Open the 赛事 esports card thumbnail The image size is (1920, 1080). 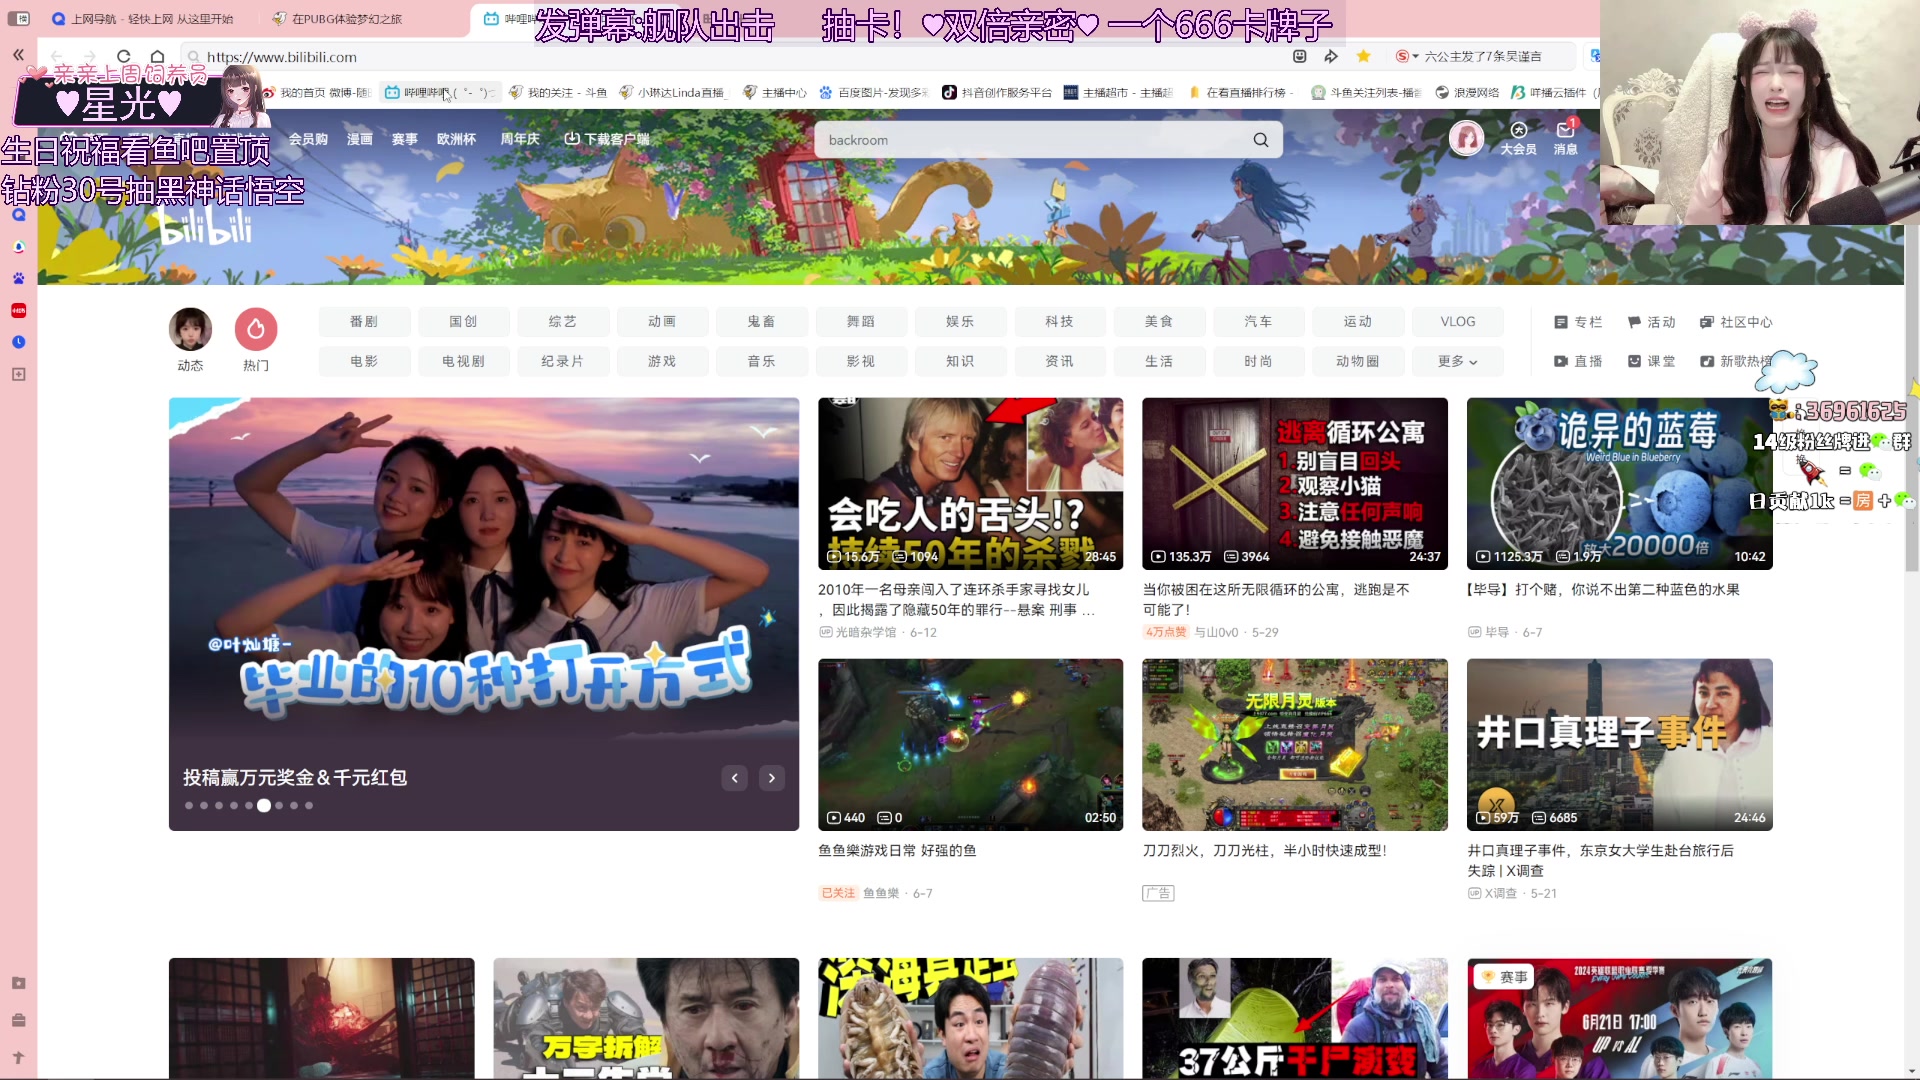tap(1619, 1018)
